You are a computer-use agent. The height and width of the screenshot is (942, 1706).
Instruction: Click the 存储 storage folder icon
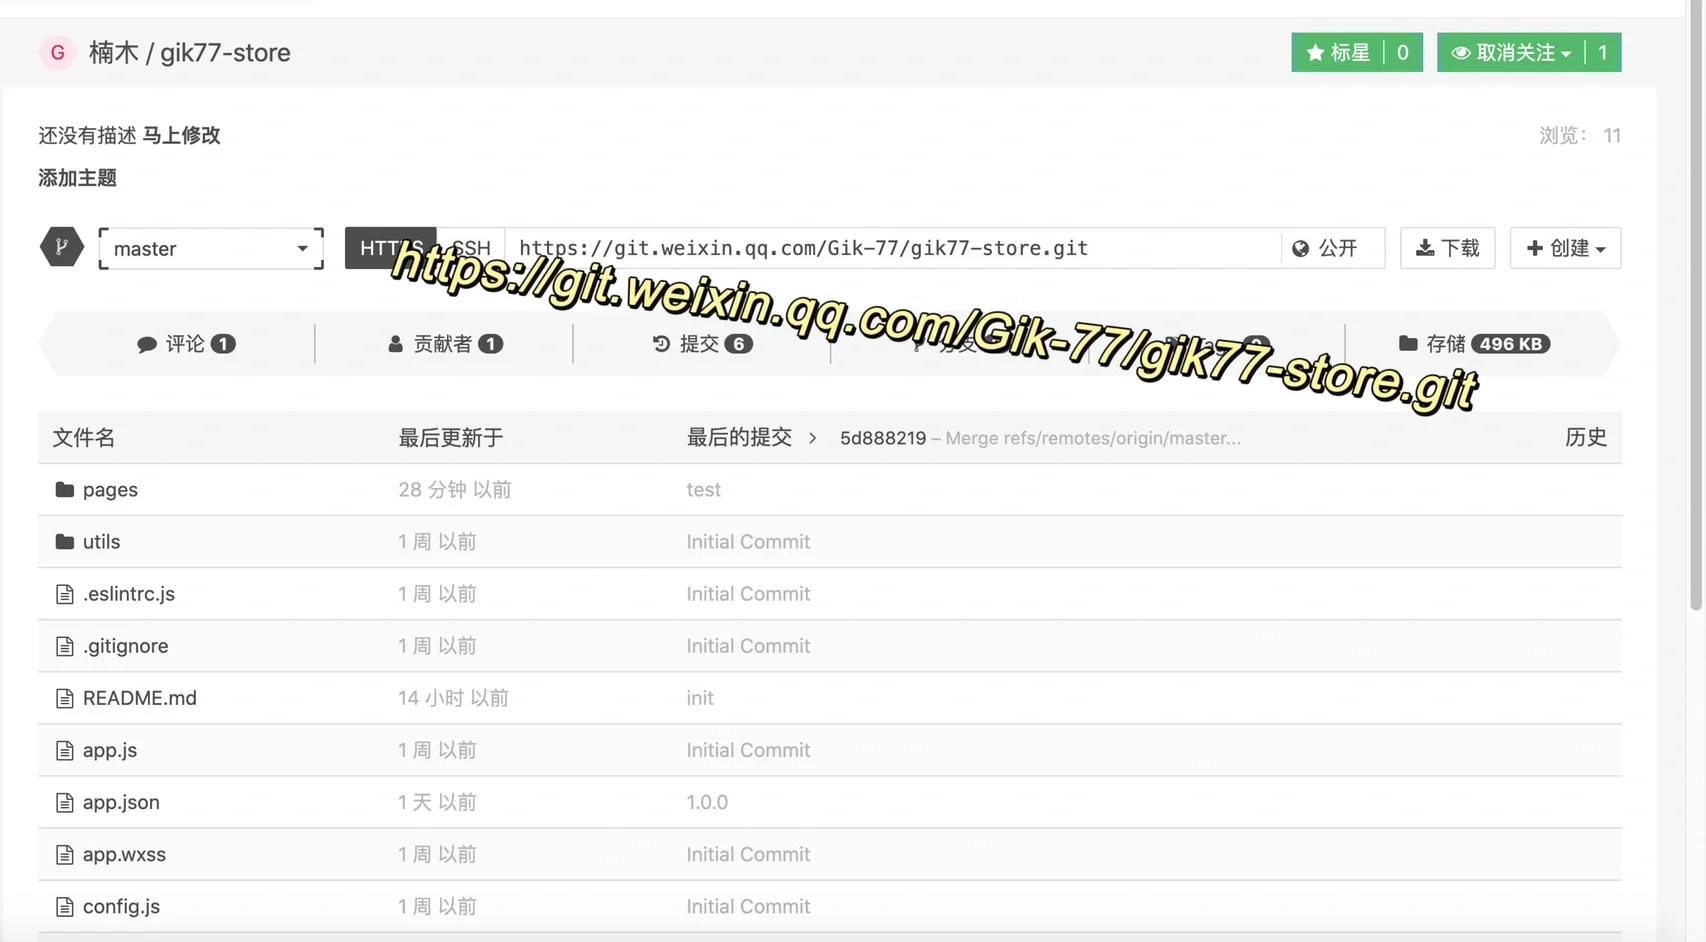(x=1409, y=344)
